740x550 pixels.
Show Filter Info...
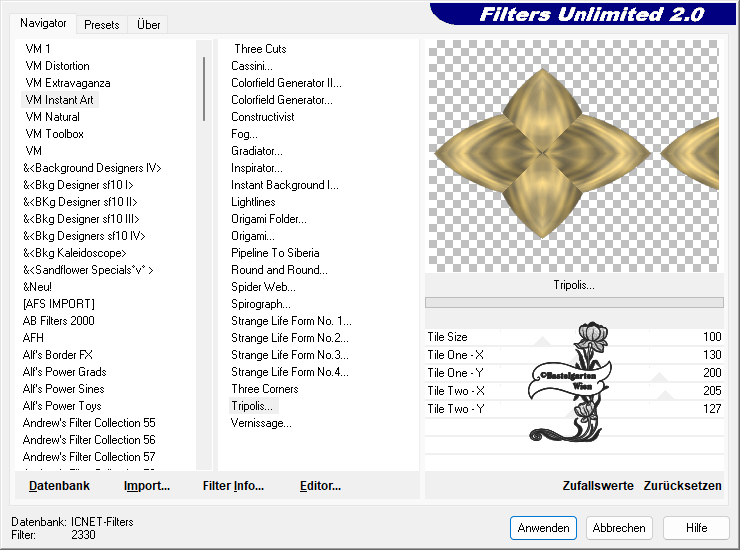click(x=233, y=486)
